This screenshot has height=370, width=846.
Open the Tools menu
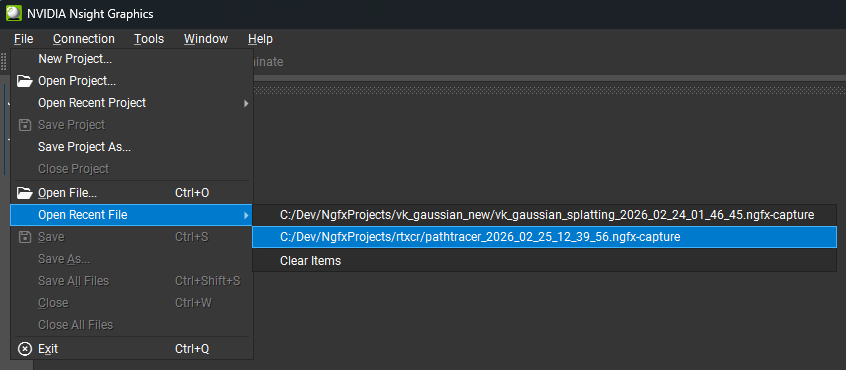coord(149,39)
